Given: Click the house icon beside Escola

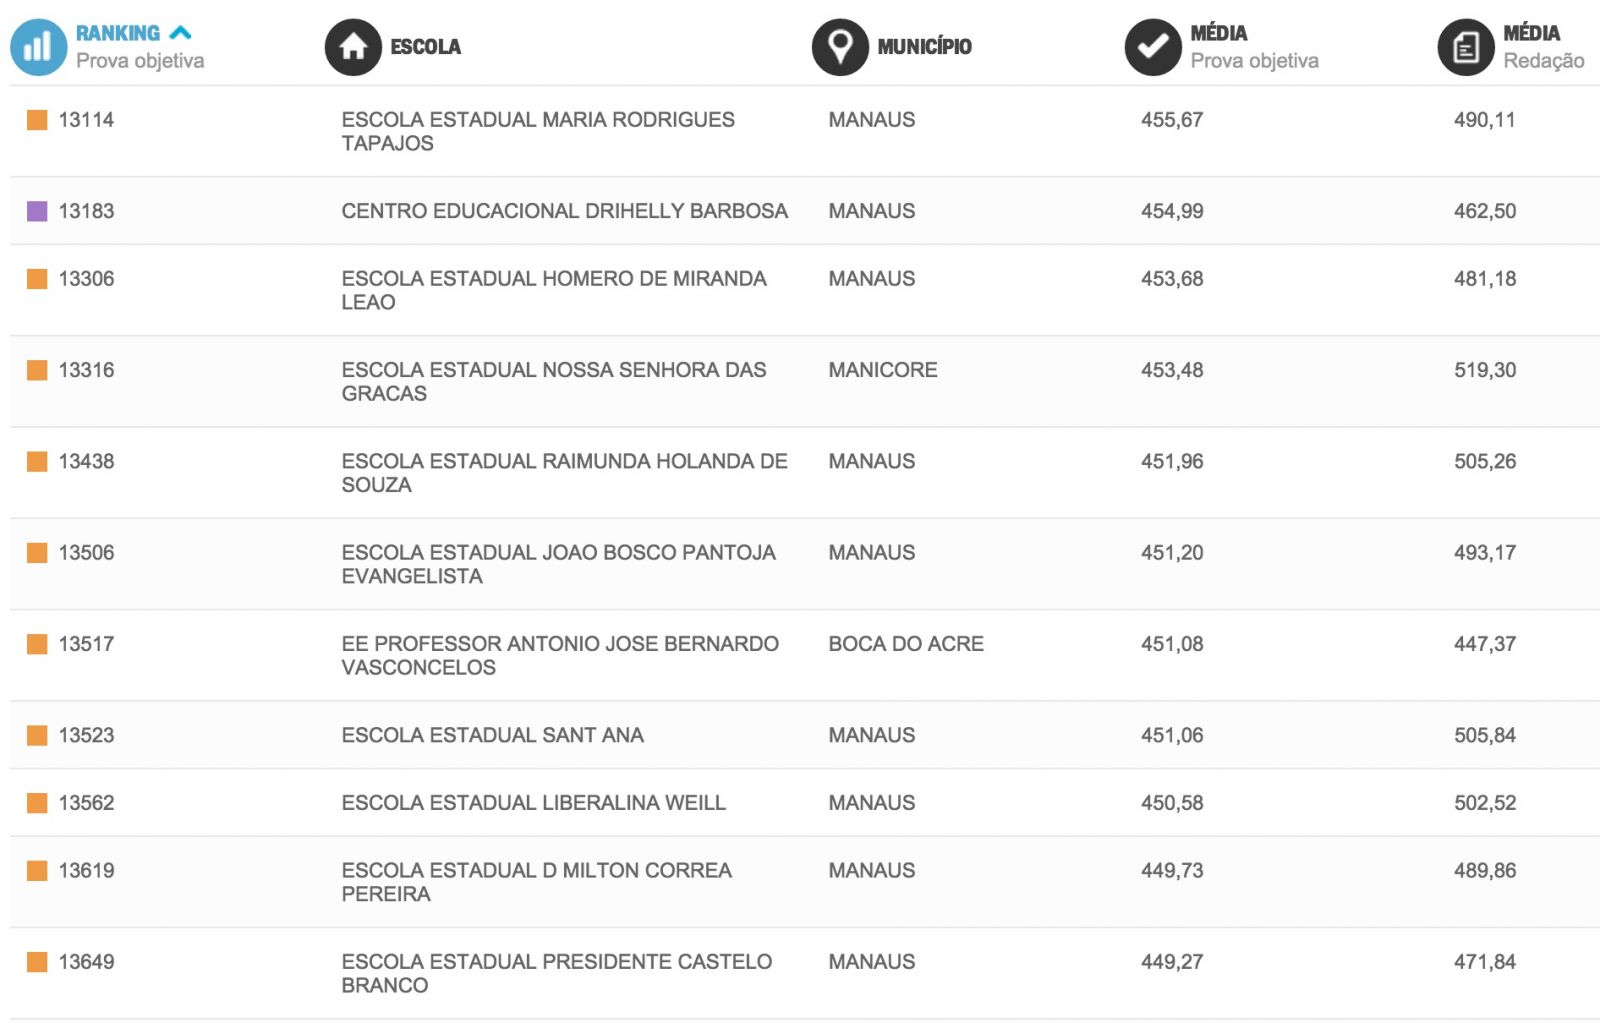Looking at the screenshot, I should pos(353,47).
